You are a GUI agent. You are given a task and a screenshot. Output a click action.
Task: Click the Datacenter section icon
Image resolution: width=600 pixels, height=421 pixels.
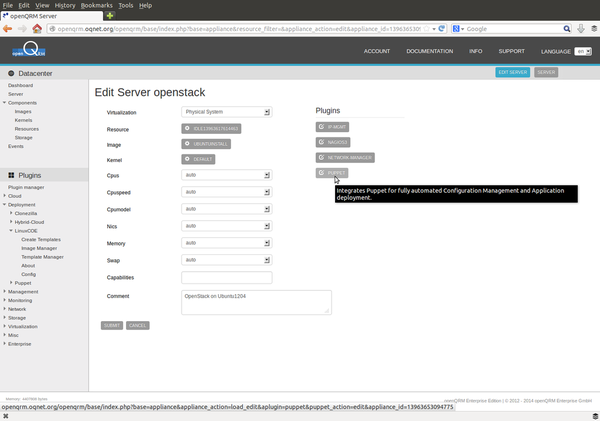11,73
